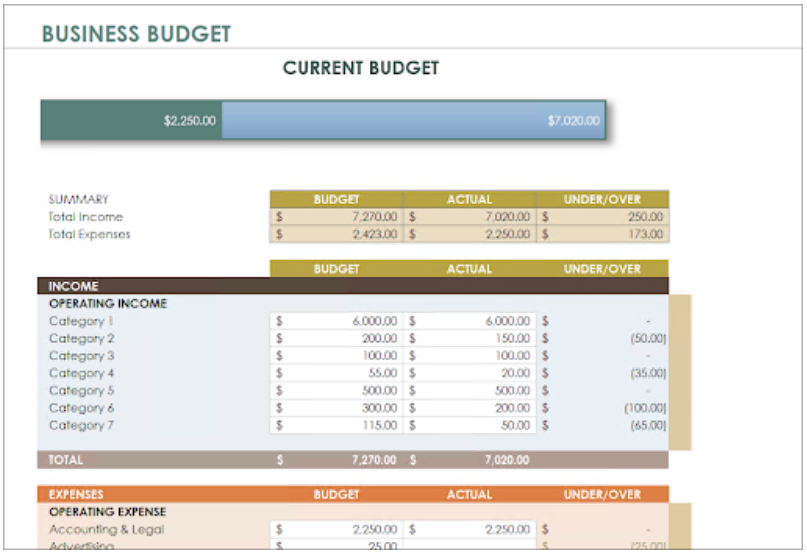
Task: Click the orange EXPENSES section header
Action: (x=77, y=494)
